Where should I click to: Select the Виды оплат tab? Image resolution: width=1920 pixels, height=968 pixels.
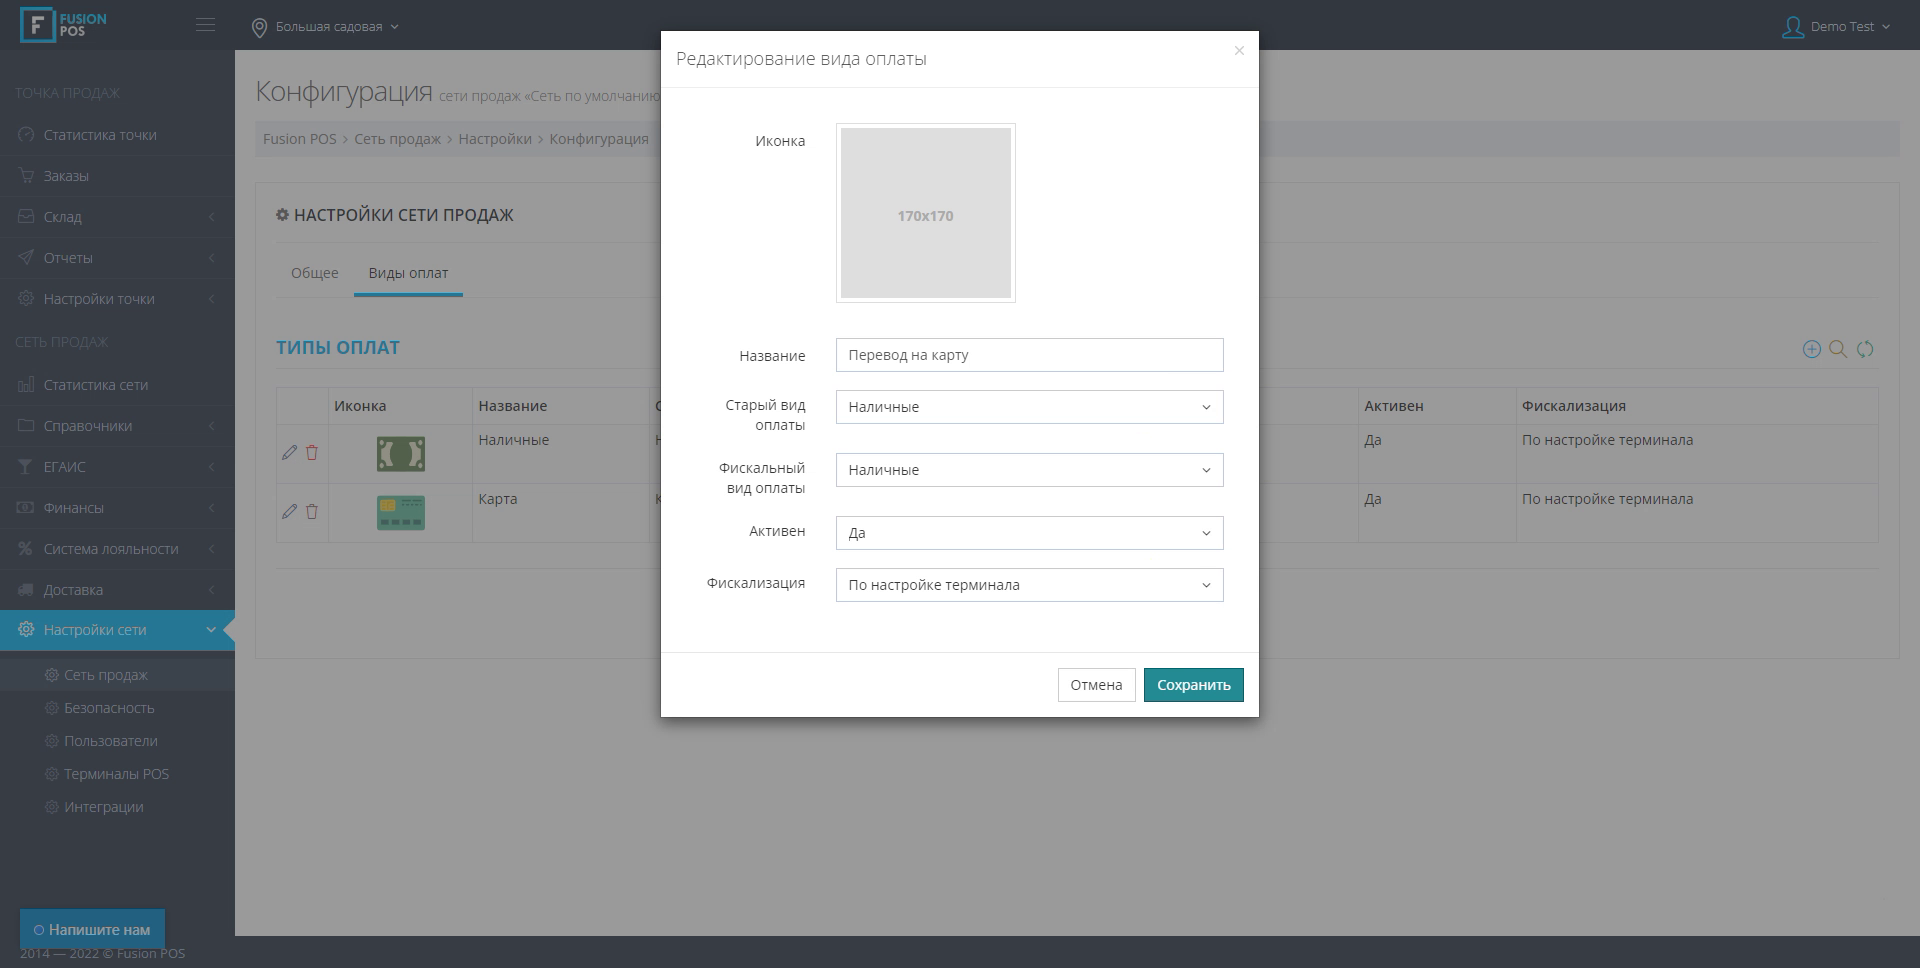(x=408, y=273)
